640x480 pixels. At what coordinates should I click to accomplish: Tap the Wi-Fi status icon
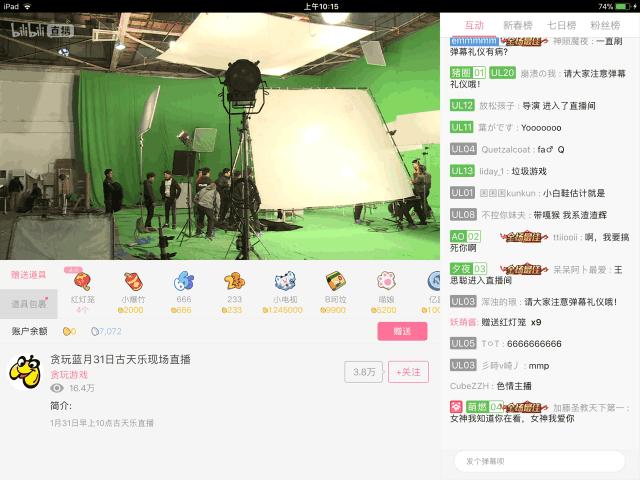[27, 7]
